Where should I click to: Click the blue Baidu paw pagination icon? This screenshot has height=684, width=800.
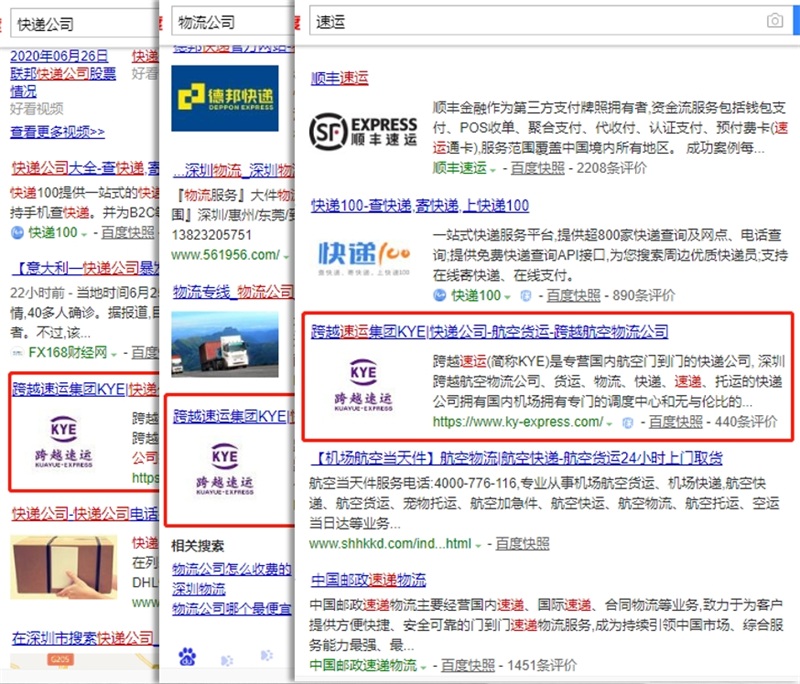[187, 656]
